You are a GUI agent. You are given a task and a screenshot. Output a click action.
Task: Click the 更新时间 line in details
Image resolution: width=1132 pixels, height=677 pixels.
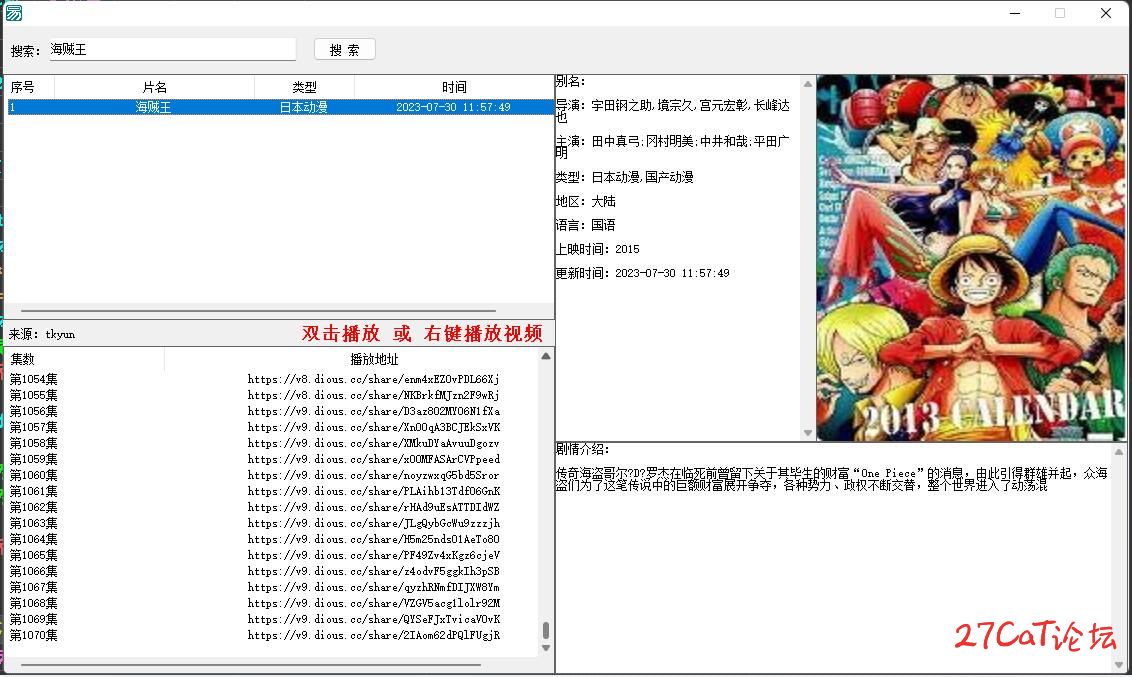643,273
